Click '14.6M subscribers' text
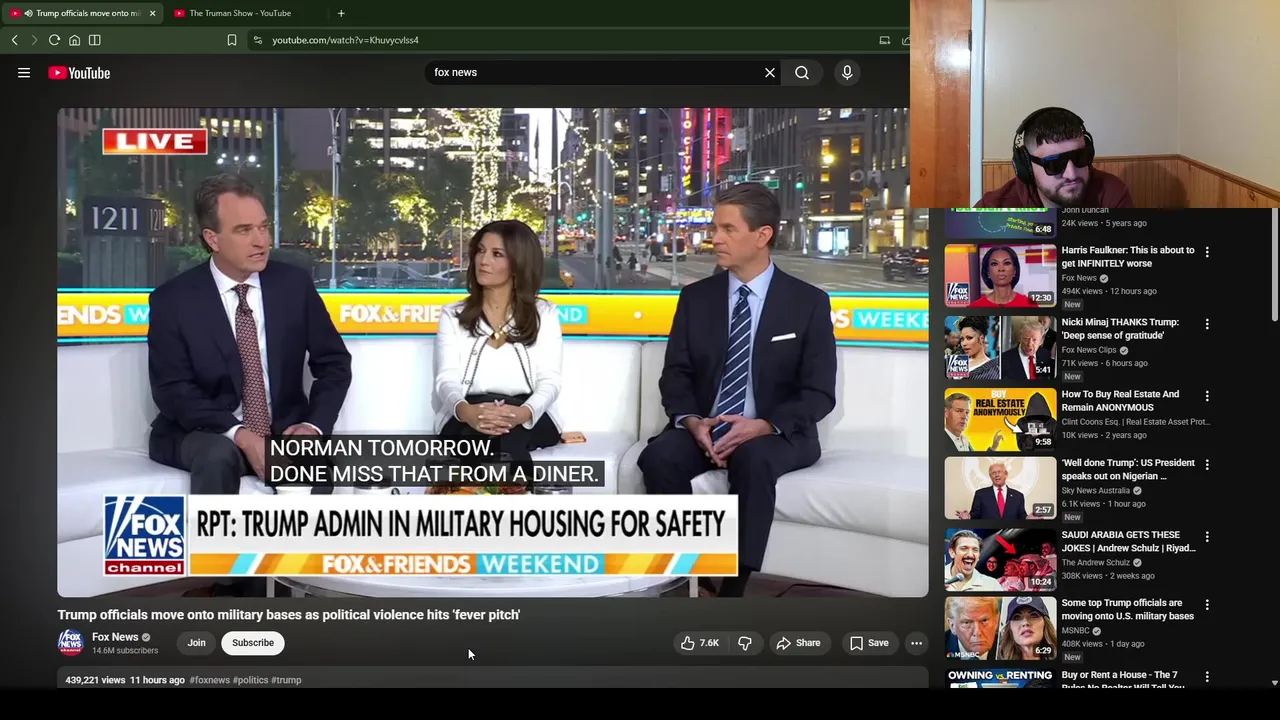 tap(125, 651)
